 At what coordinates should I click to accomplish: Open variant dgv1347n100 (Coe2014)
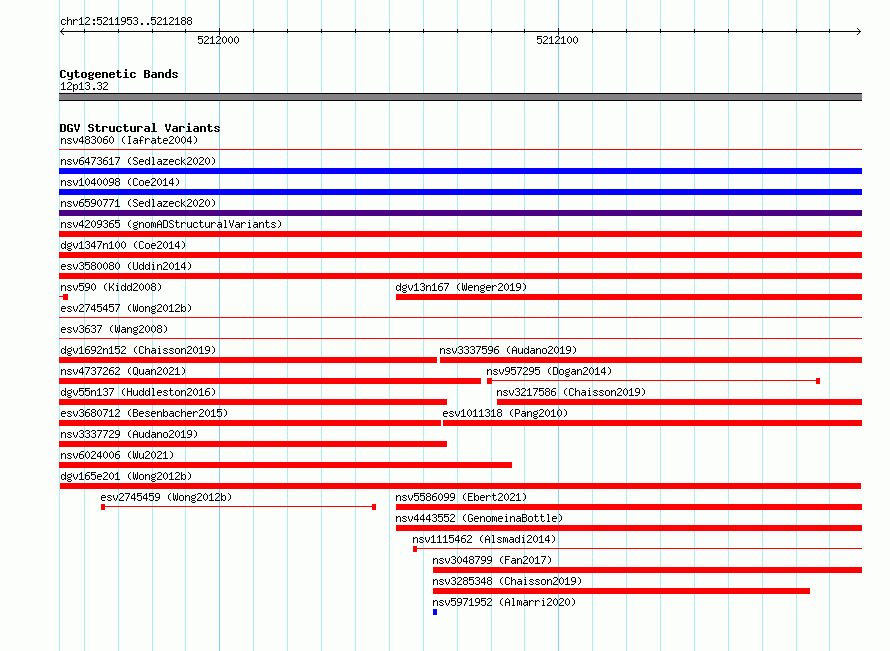point(123,245)
